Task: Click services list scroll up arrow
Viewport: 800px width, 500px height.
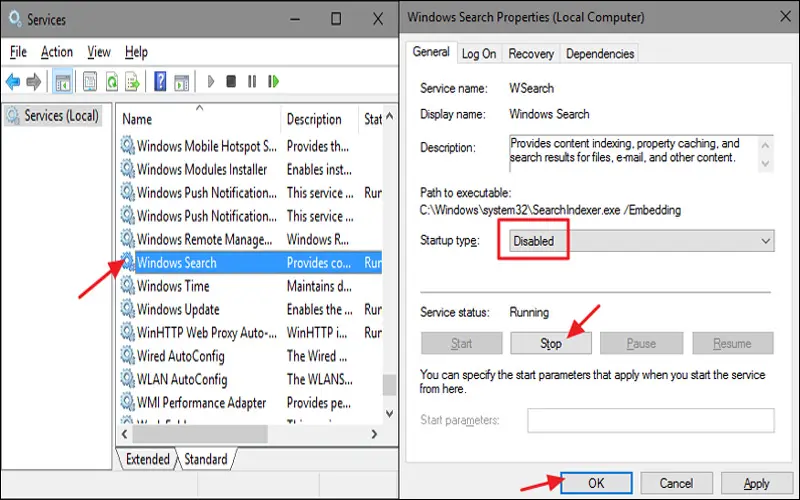Action: [x=390, y=116]
